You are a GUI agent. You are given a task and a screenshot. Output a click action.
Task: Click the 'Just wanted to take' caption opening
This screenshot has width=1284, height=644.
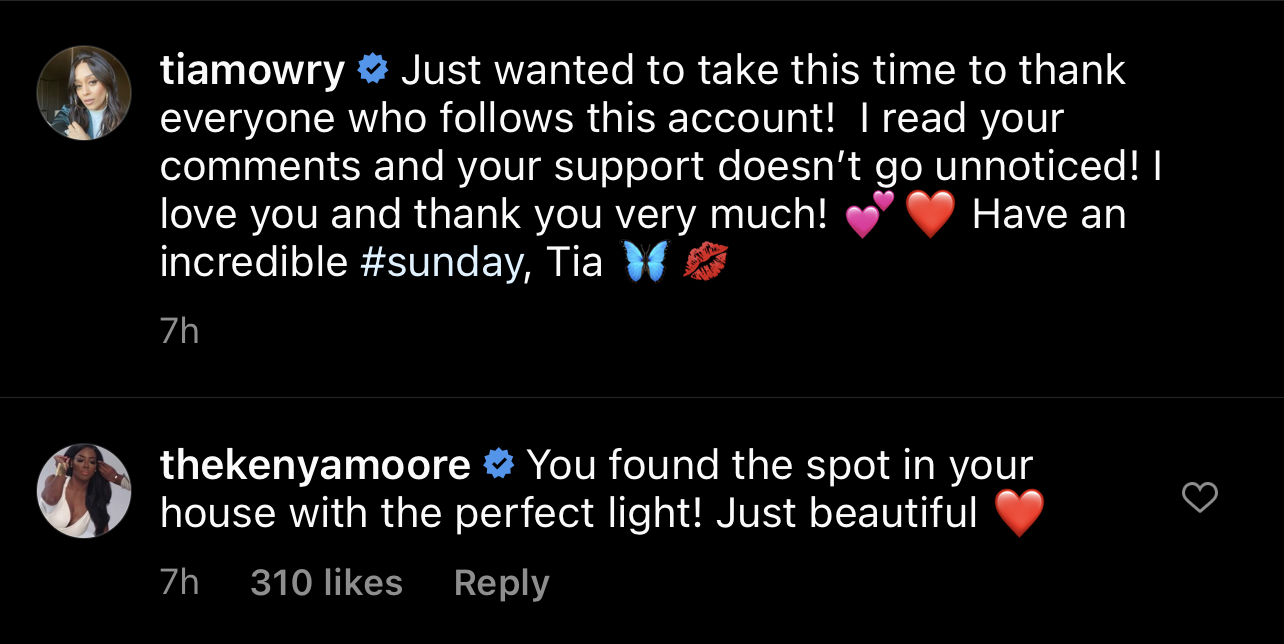click(560, 71)
